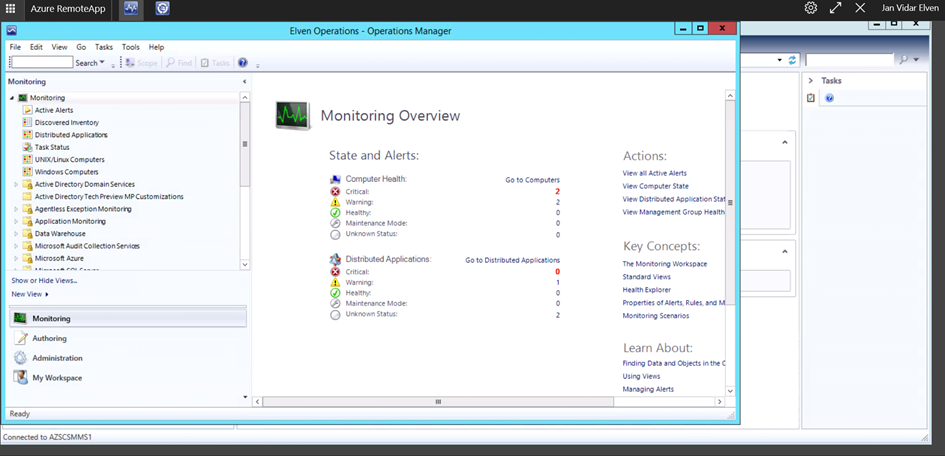
Task: Click Managing Alerts link
Action: pos(648,389)
